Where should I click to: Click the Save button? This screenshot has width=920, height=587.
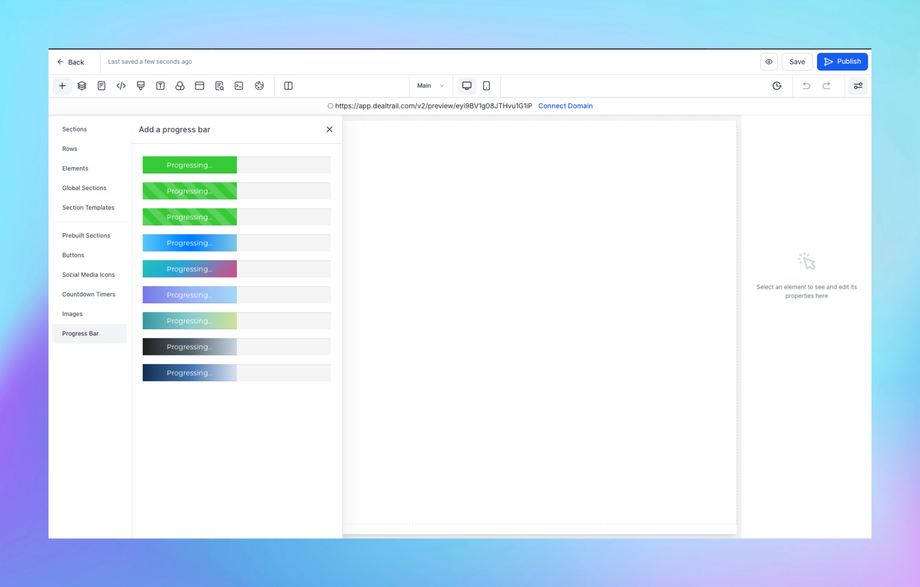[x=797, y=62]
